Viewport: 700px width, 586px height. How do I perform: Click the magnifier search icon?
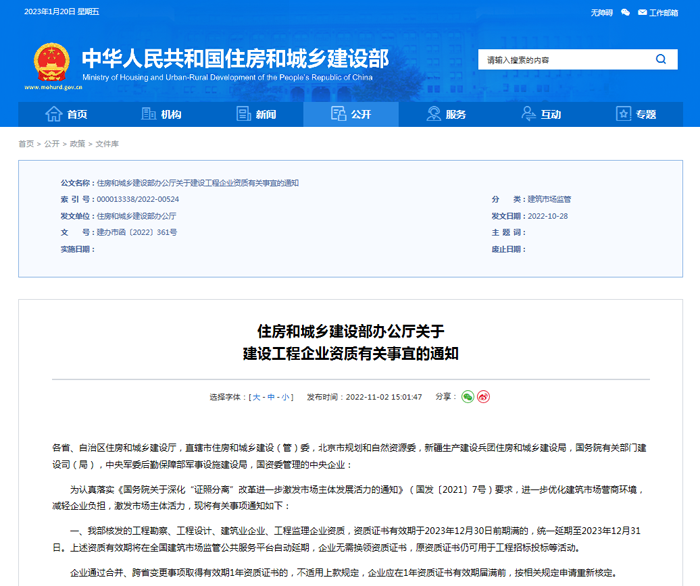661,60
